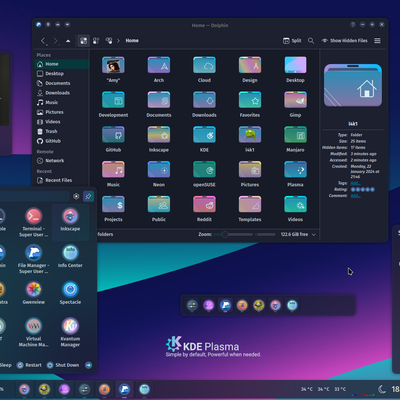The height and width of the screenshot is (400, 400).
Task: Select Documents in Places panel
Action: click(62, 83)
